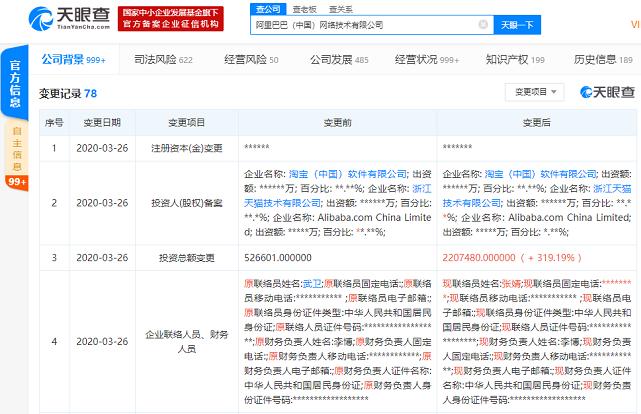The height and width of the screenshot is (414, 641).
Task: Open the 武卫 contact name link
Action: 312,284
